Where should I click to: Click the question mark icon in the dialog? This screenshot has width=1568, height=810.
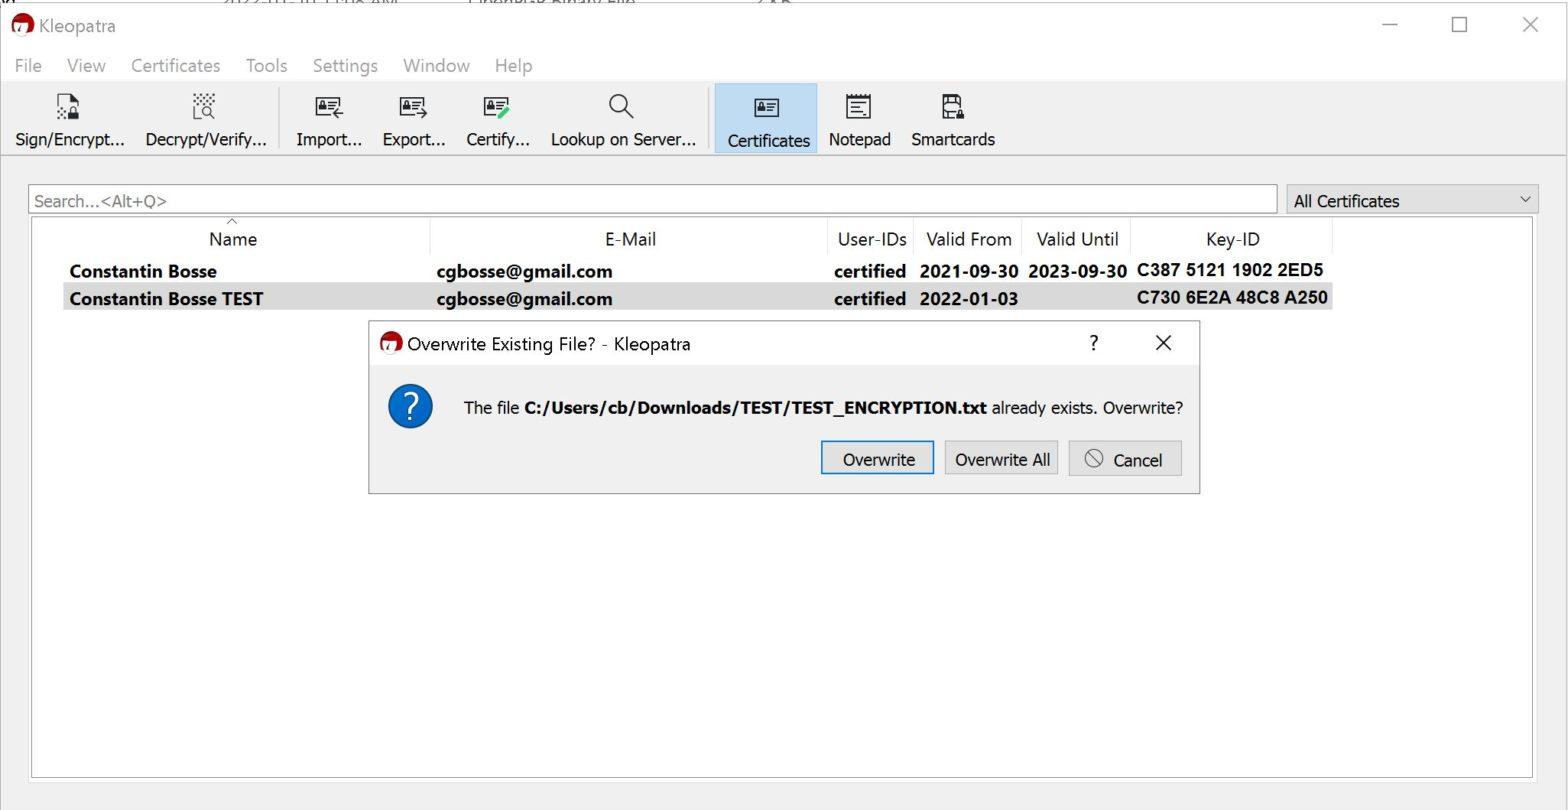[410, 407]
